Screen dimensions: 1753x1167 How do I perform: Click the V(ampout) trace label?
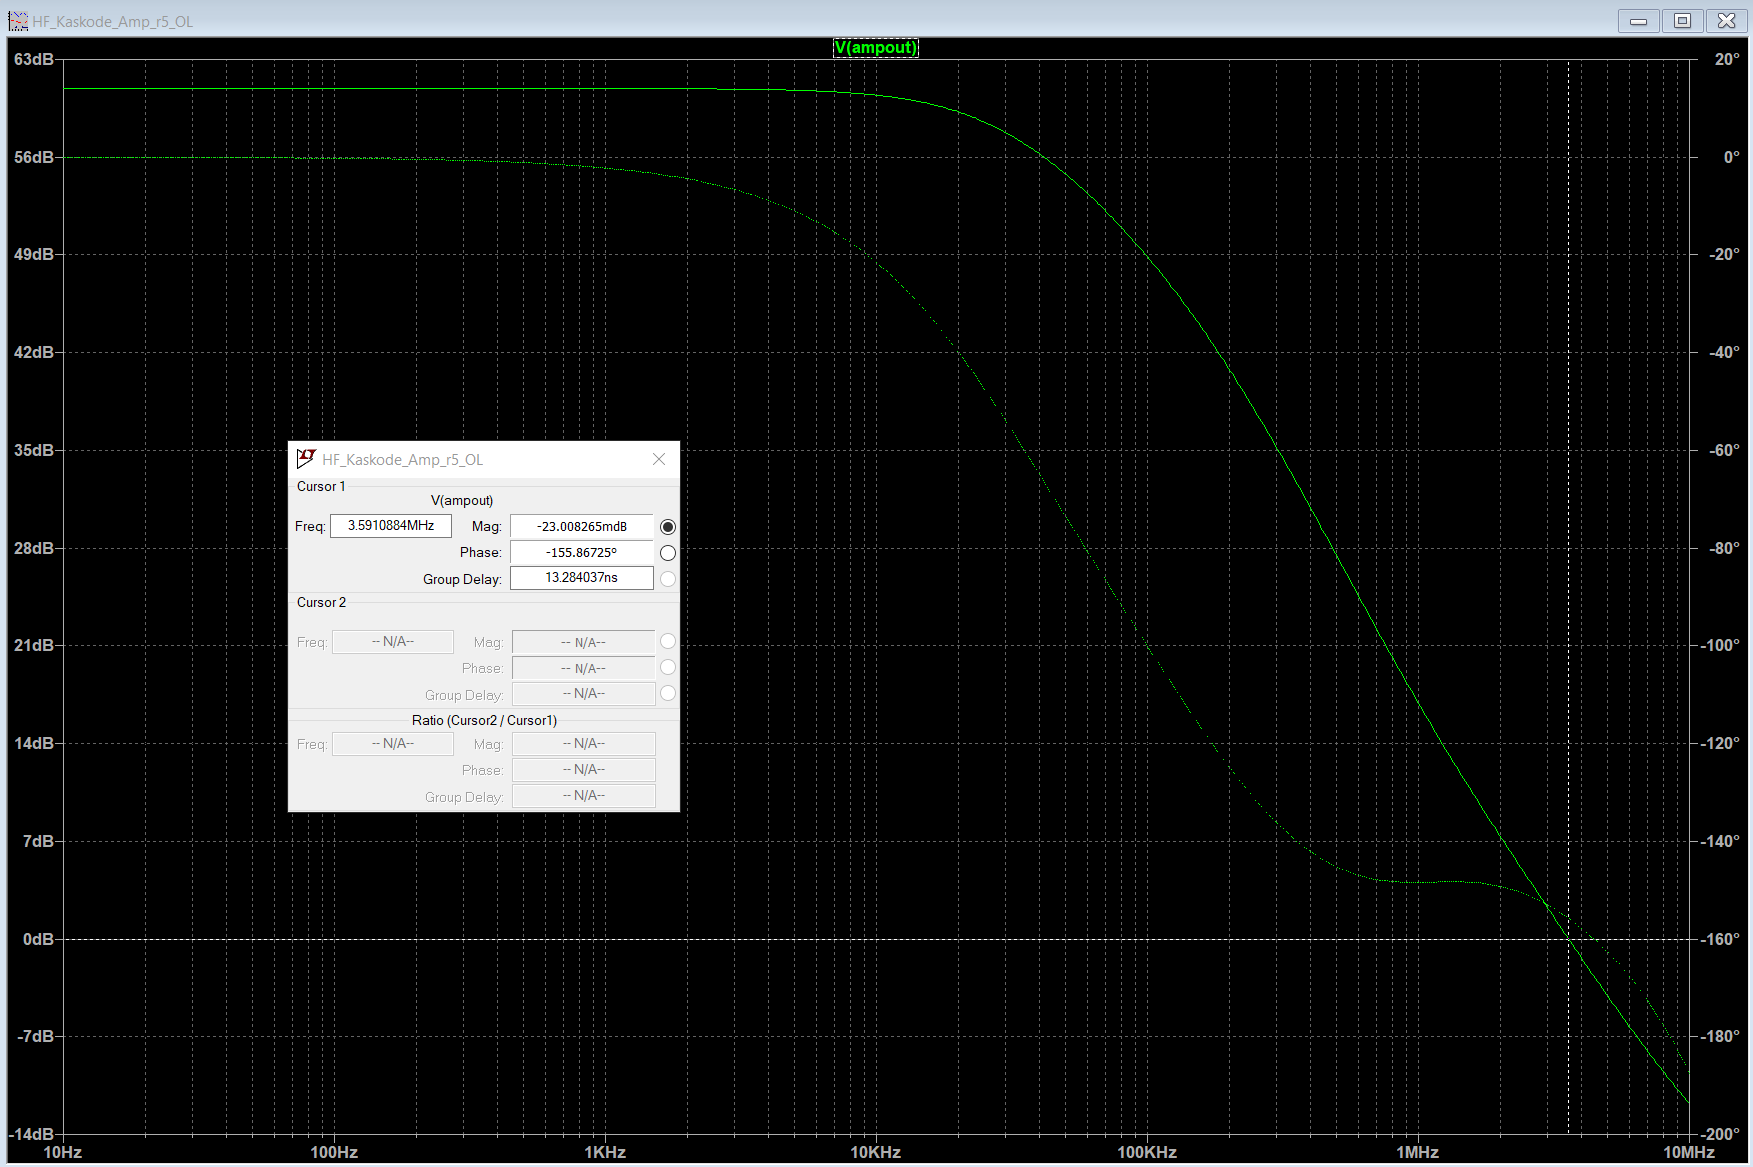pyautogui.click(x=875, y=48)
